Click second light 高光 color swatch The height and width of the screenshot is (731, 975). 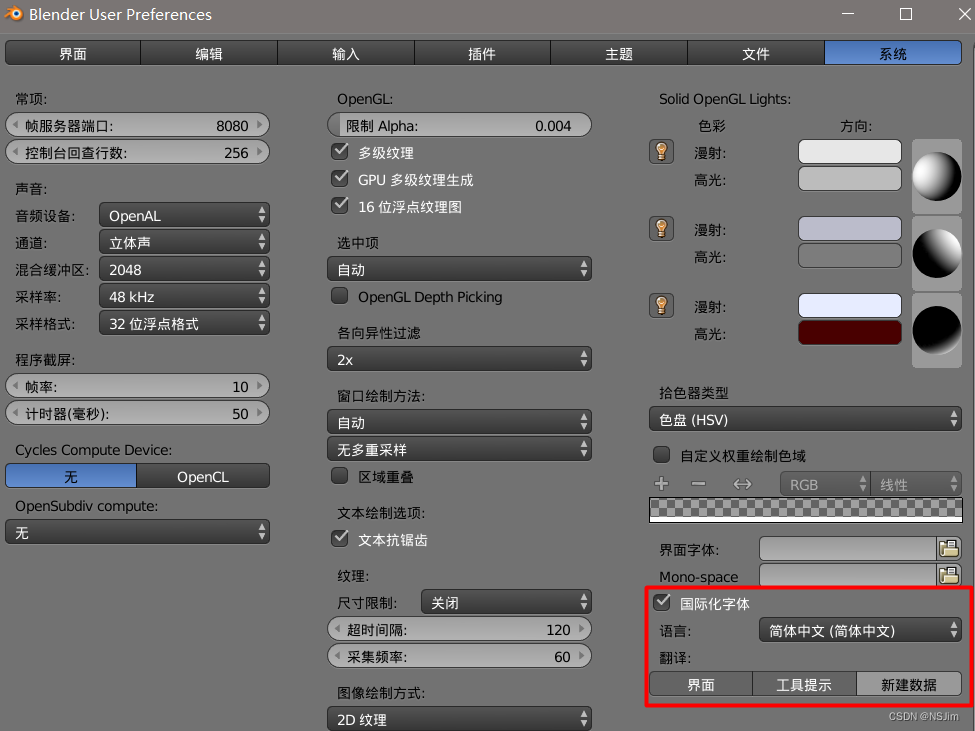tap(849, 255)
